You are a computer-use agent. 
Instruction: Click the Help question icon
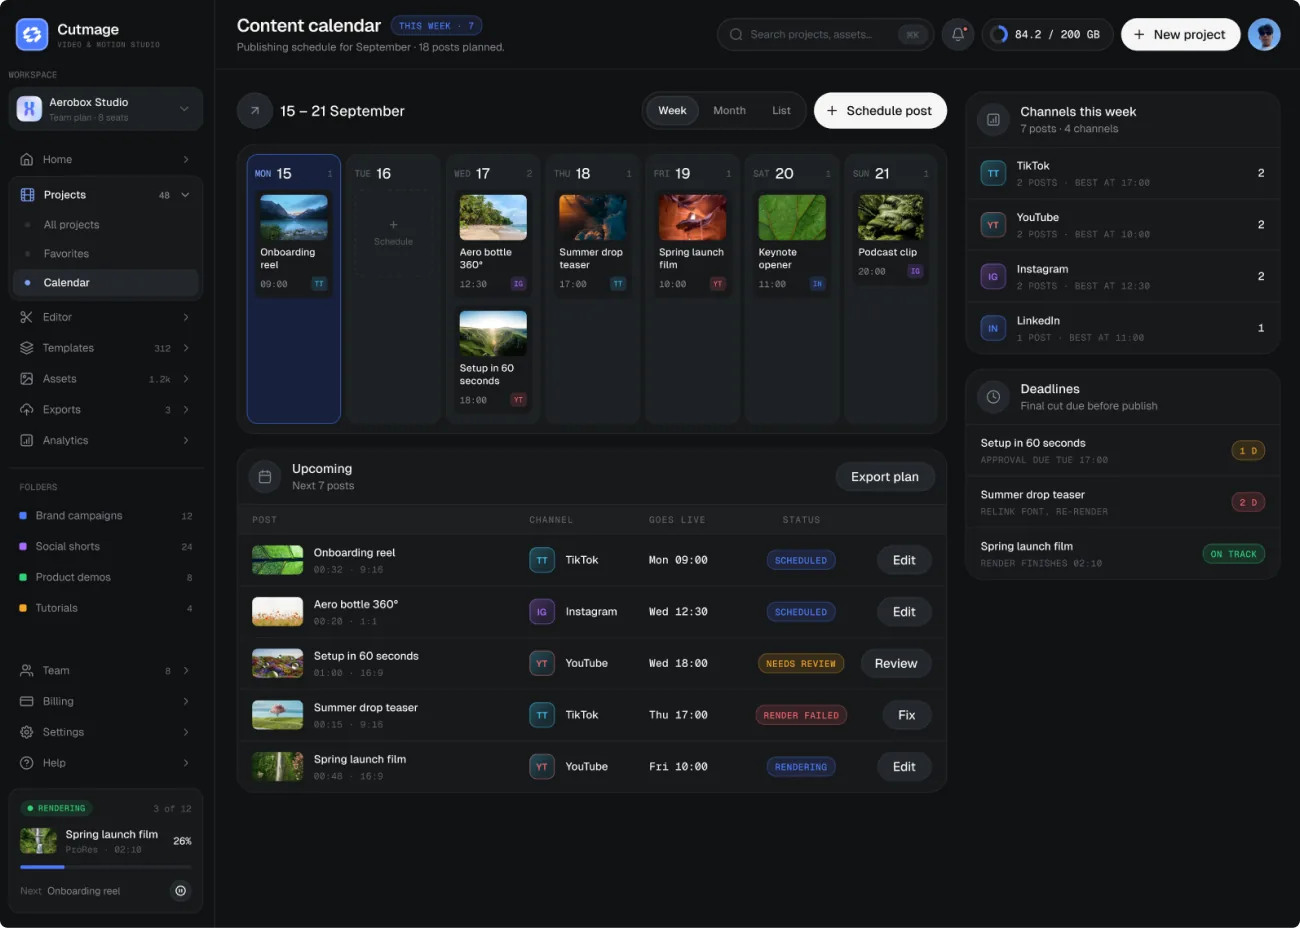tap(27, 763)
